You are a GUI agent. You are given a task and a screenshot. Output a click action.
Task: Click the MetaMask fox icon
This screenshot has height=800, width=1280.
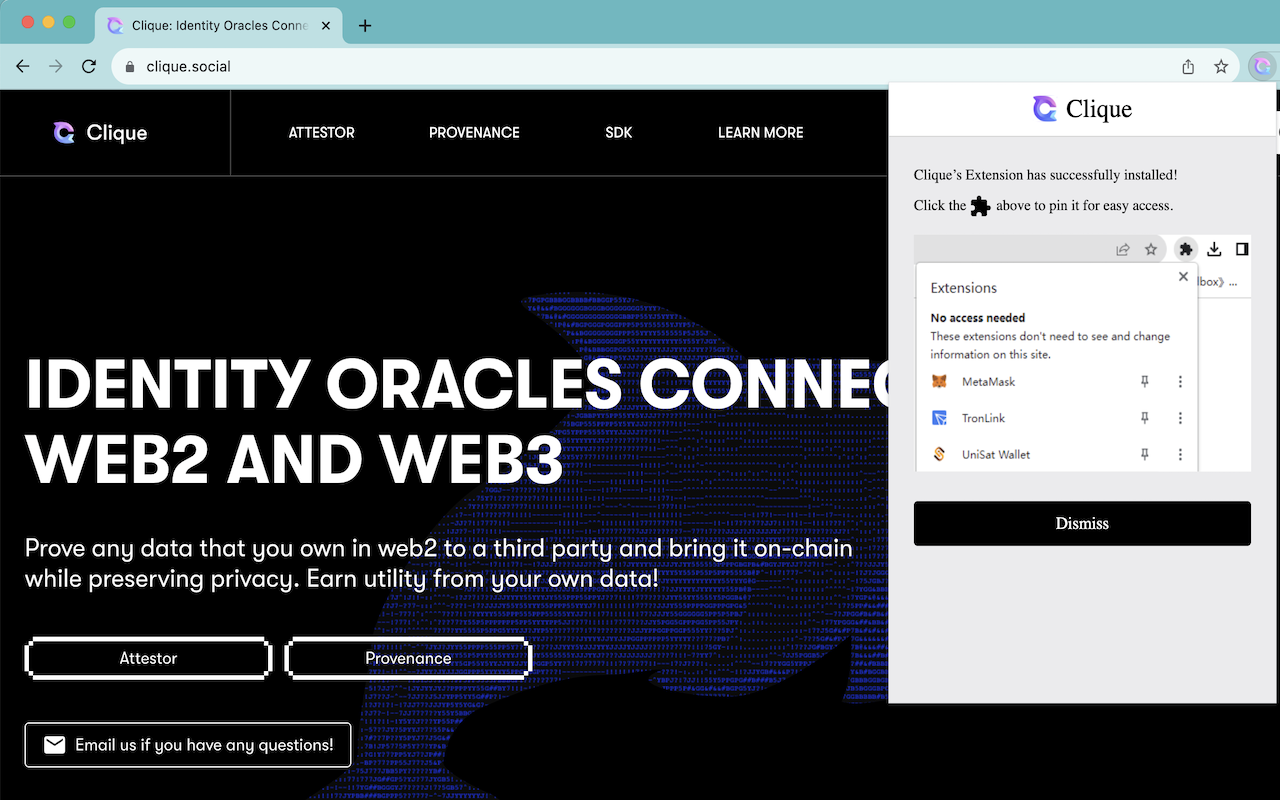[938, 381]
